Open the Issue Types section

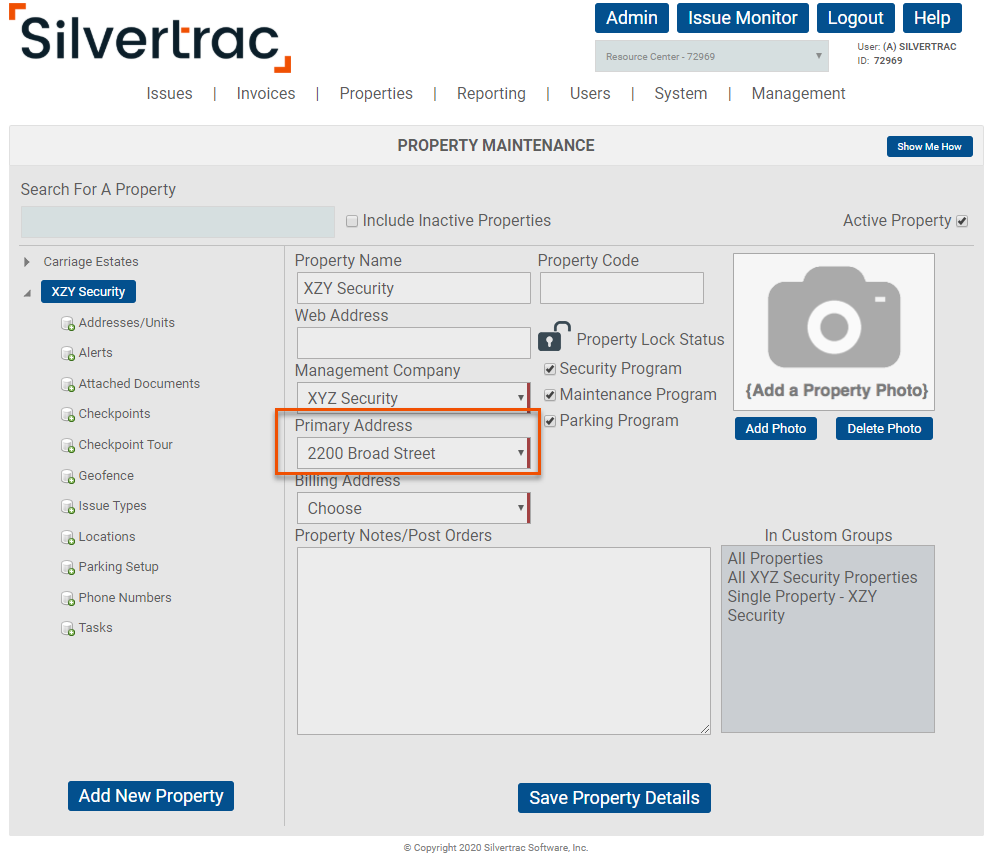click(x=112, y=506)
